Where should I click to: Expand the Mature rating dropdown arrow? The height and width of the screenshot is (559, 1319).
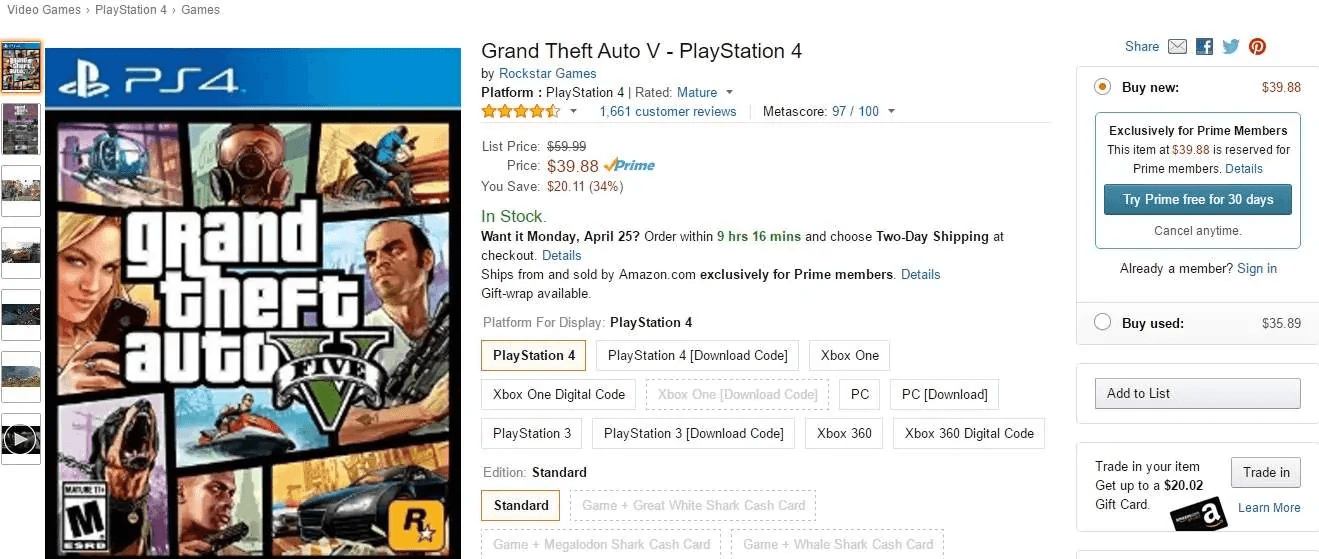point(729,93)
